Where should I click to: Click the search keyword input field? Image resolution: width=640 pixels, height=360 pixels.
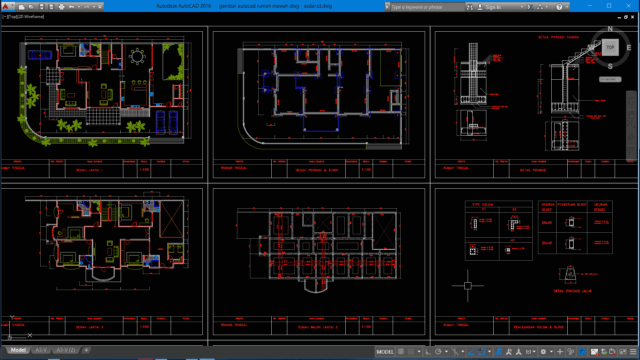coord(427,7)
